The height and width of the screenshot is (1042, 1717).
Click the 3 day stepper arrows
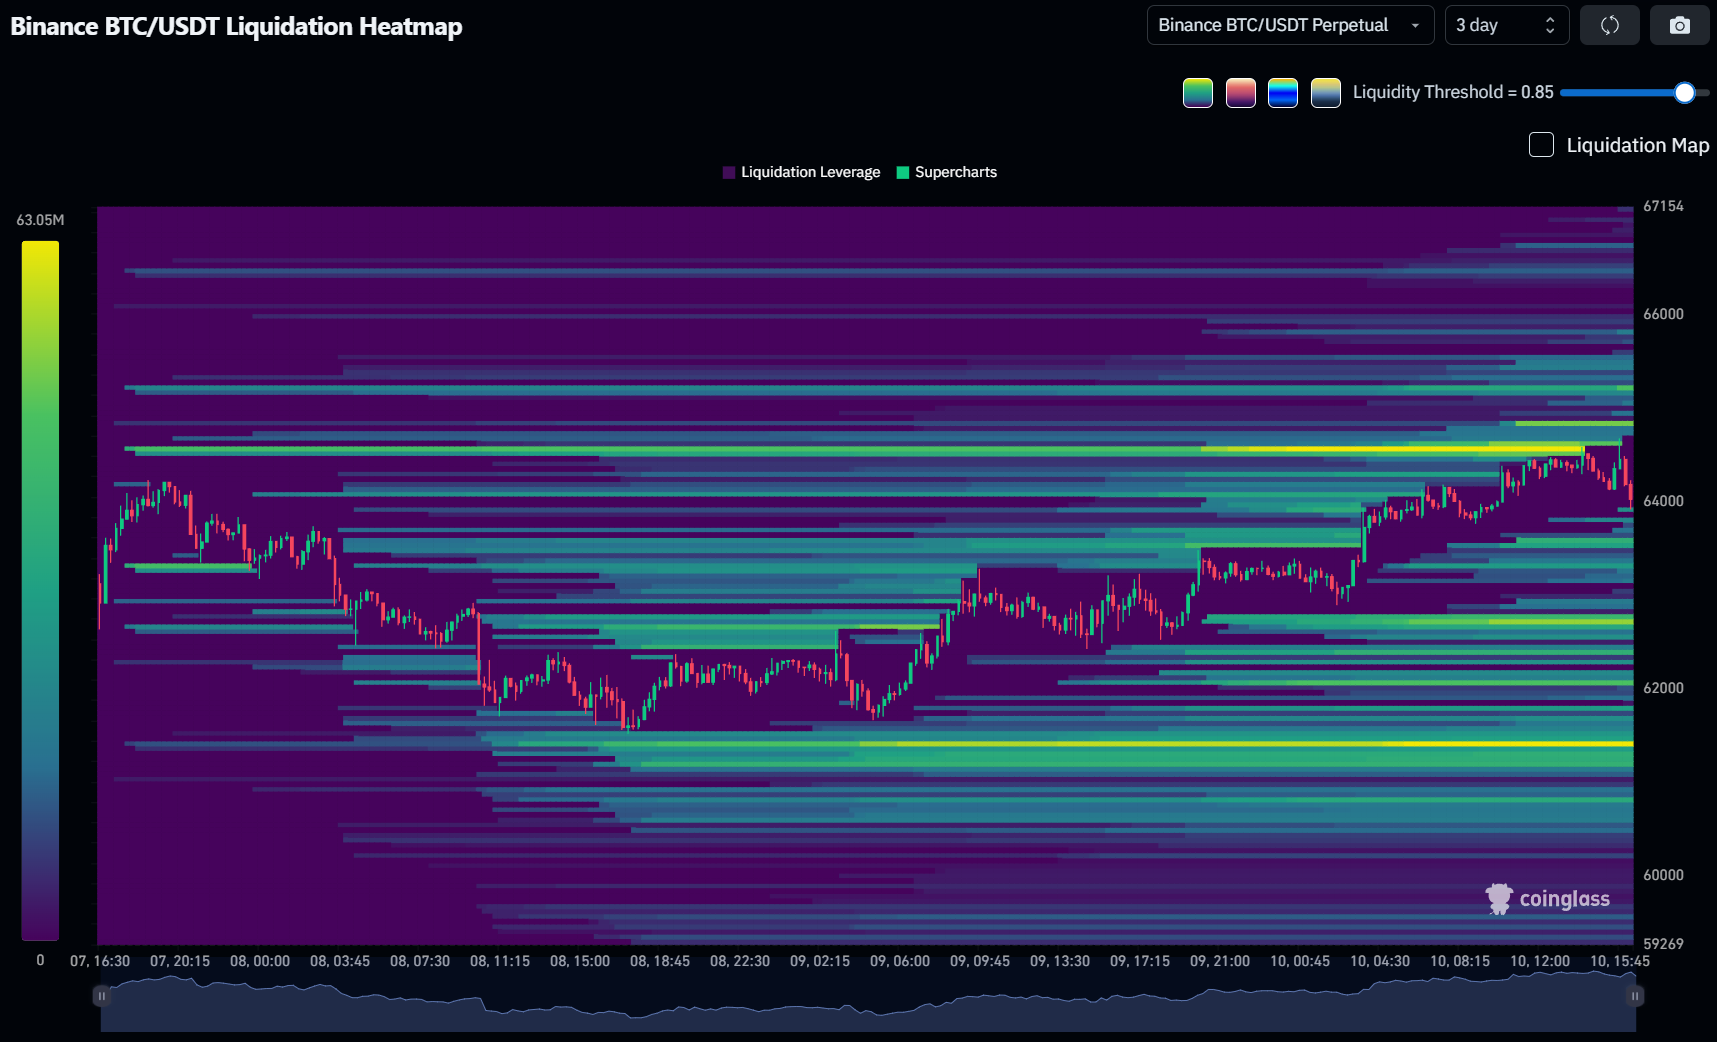click(1550, 25)
